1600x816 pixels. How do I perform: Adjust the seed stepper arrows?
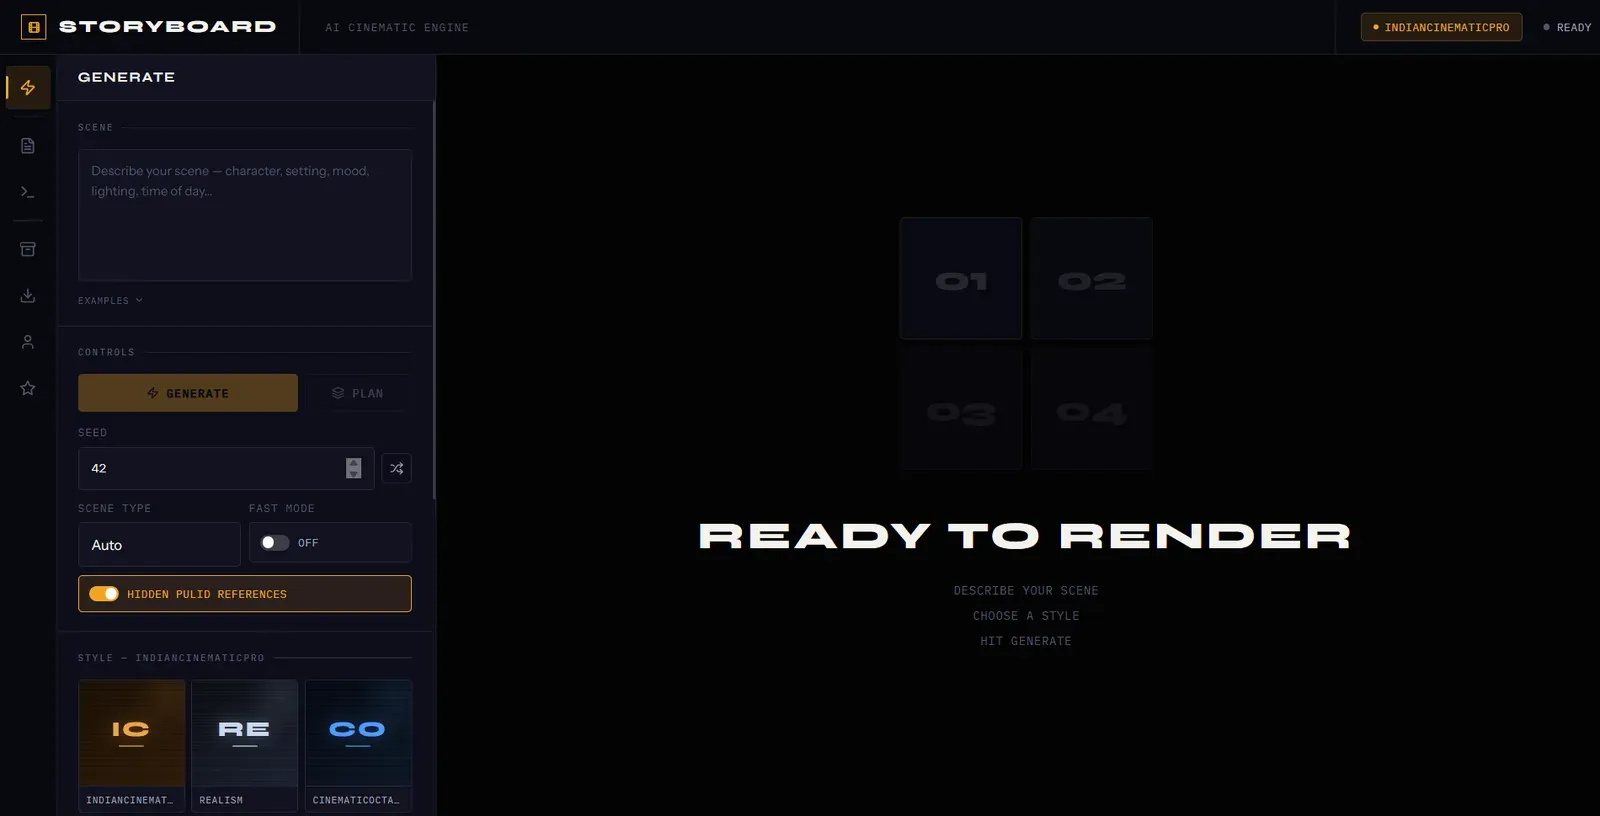click(354, 468)
